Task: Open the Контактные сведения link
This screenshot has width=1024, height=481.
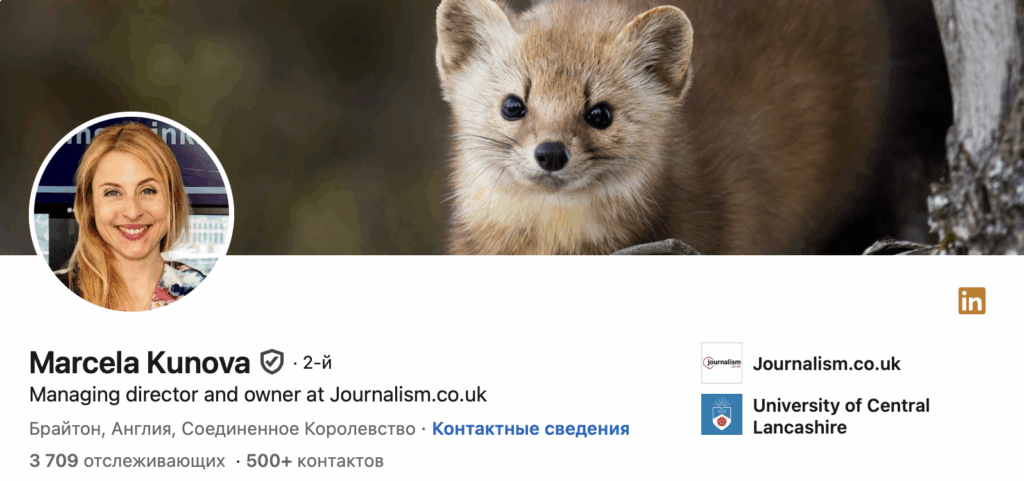Action: coord(530,429)
